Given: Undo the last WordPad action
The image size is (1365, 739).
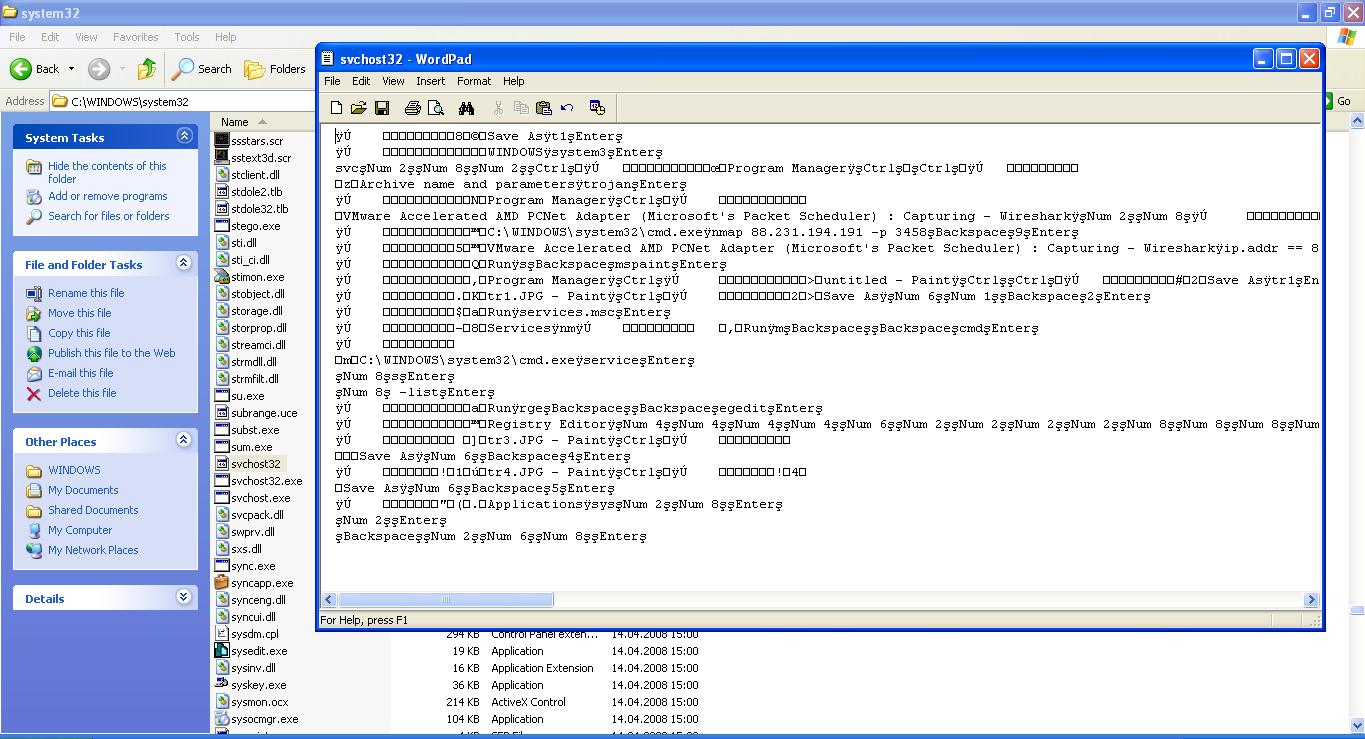Looking at the screenshot, I should click(x=567, y=108).
